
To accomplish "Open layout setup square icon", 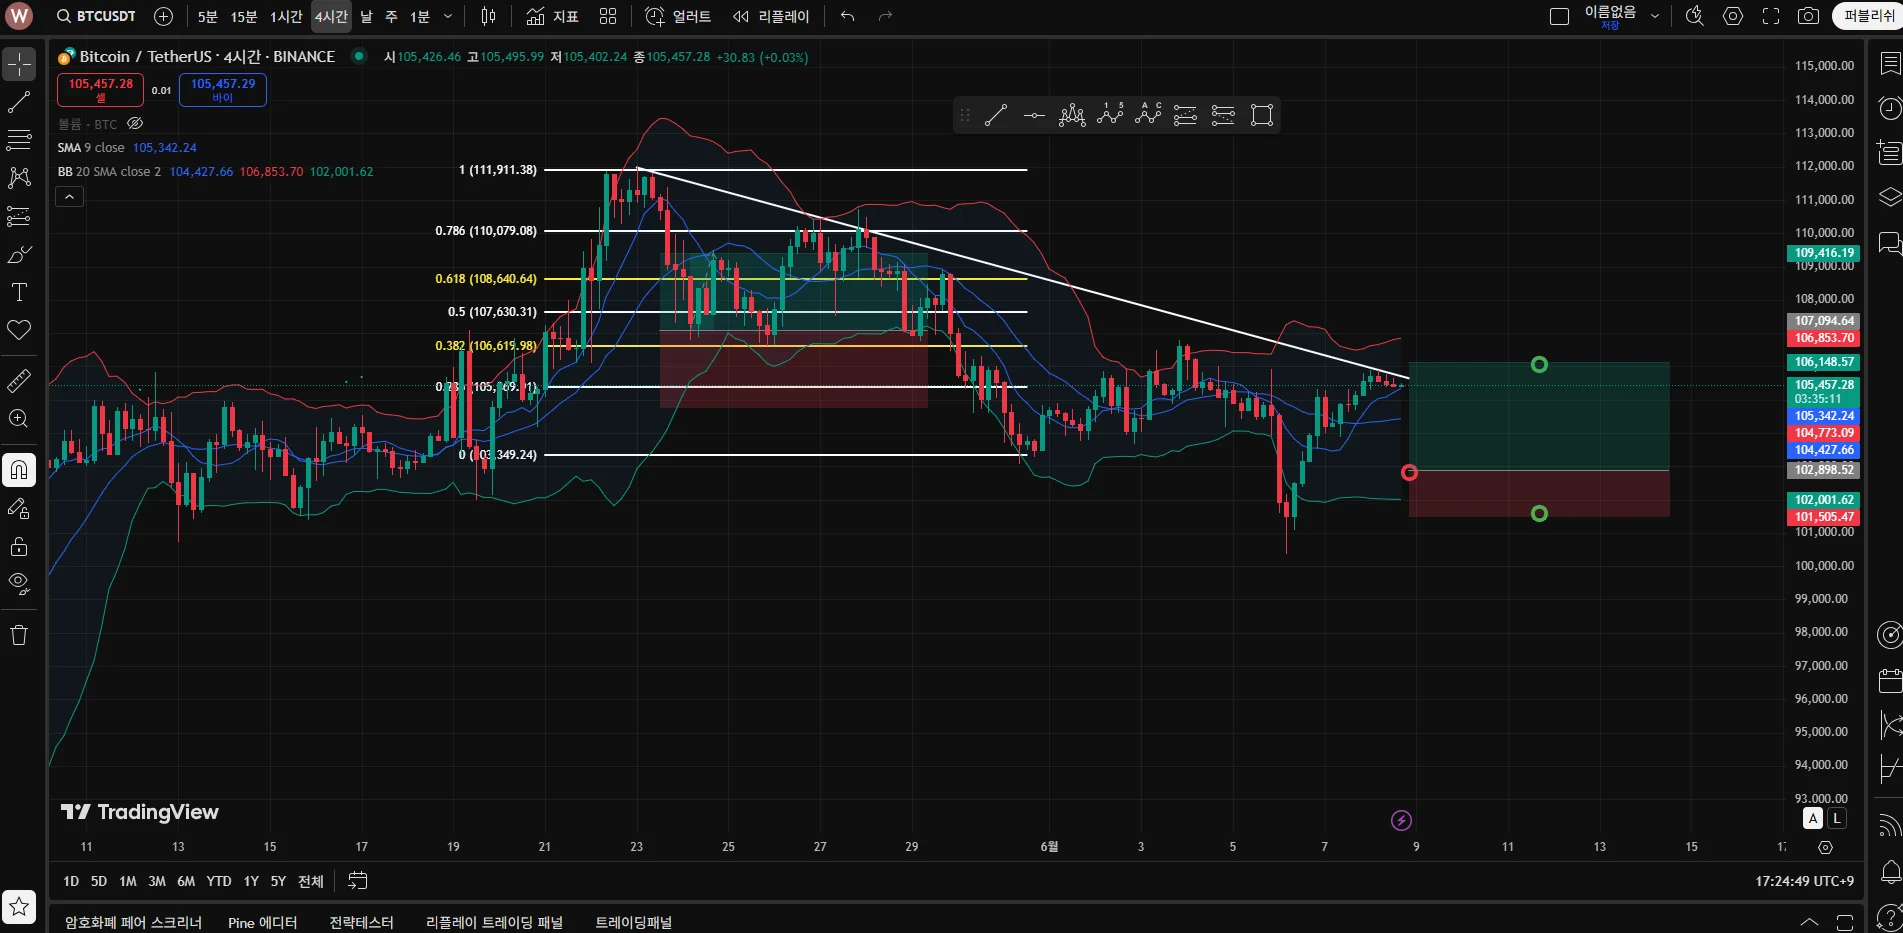I will [x=1559, y=17].
